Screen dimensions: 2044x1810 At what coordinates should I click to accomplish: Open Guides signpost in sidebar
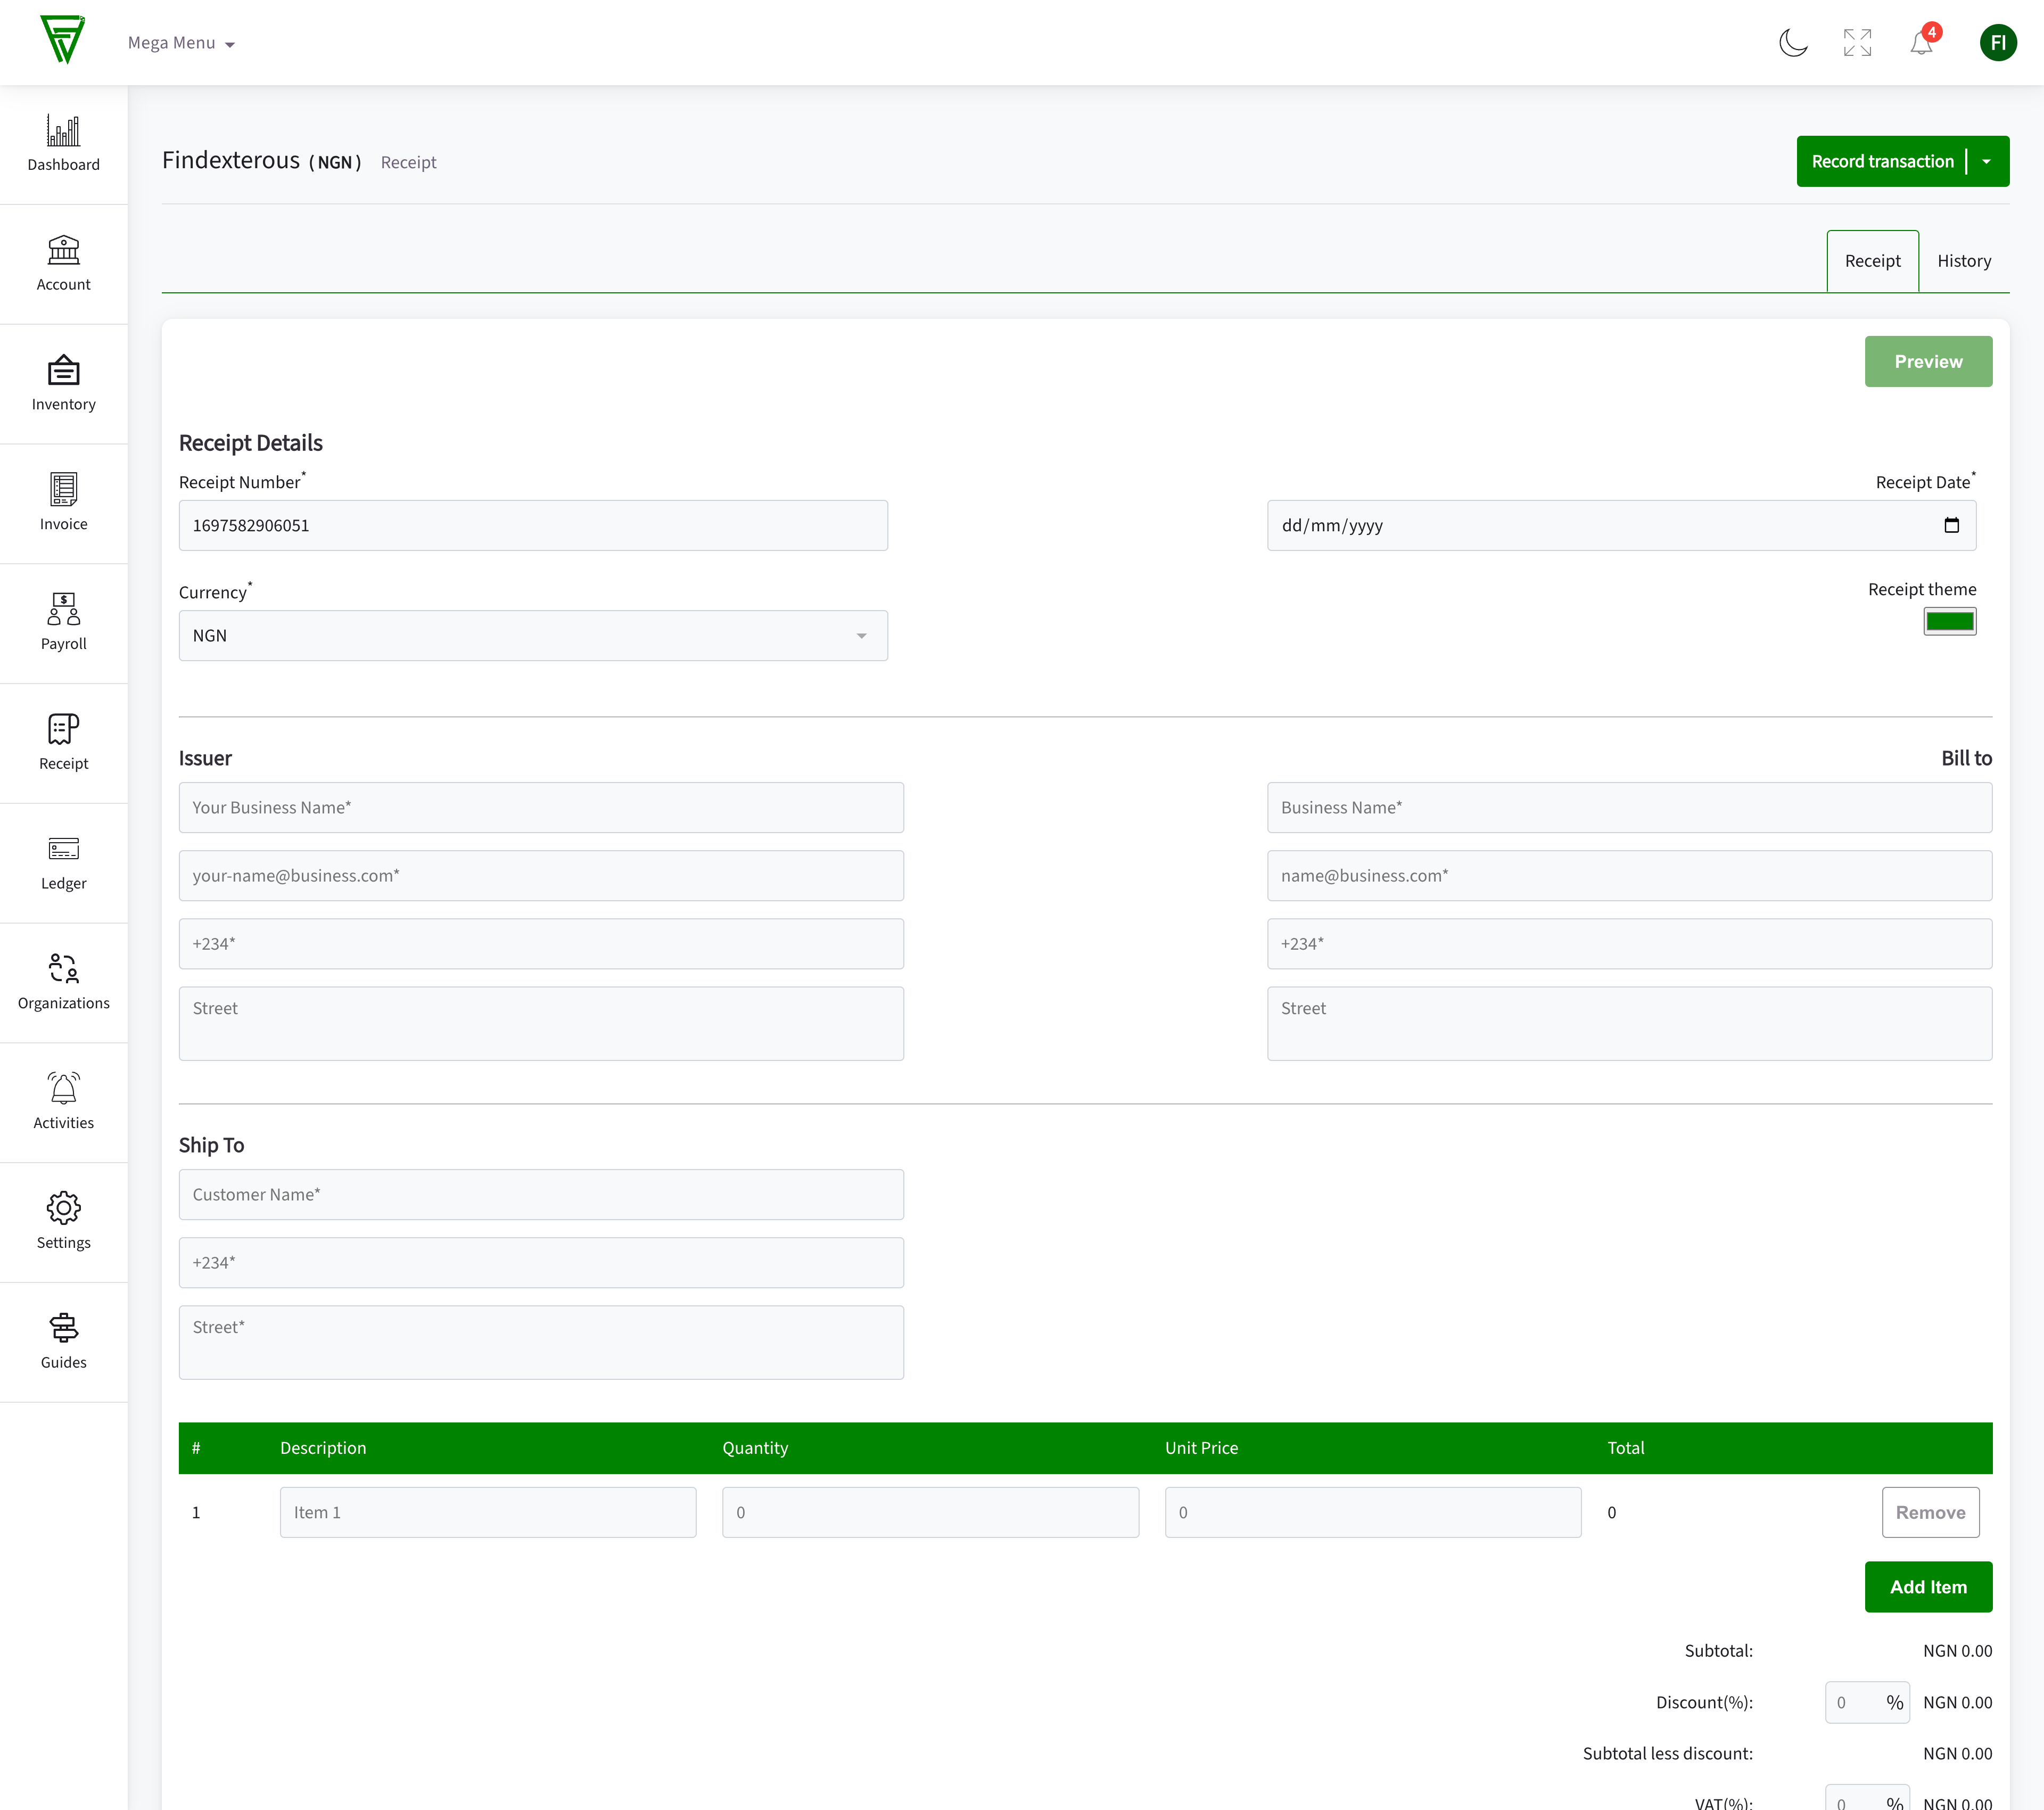tap(64, 1342)
